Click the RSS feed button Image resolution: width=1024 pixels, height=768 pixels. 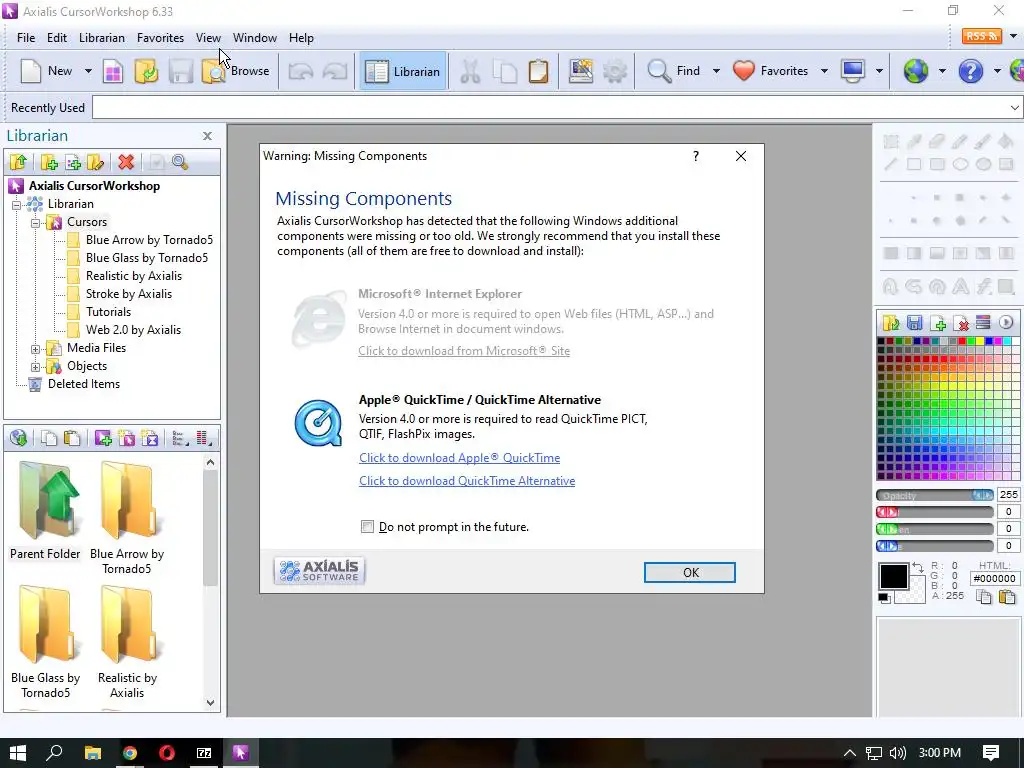[981, 37]
